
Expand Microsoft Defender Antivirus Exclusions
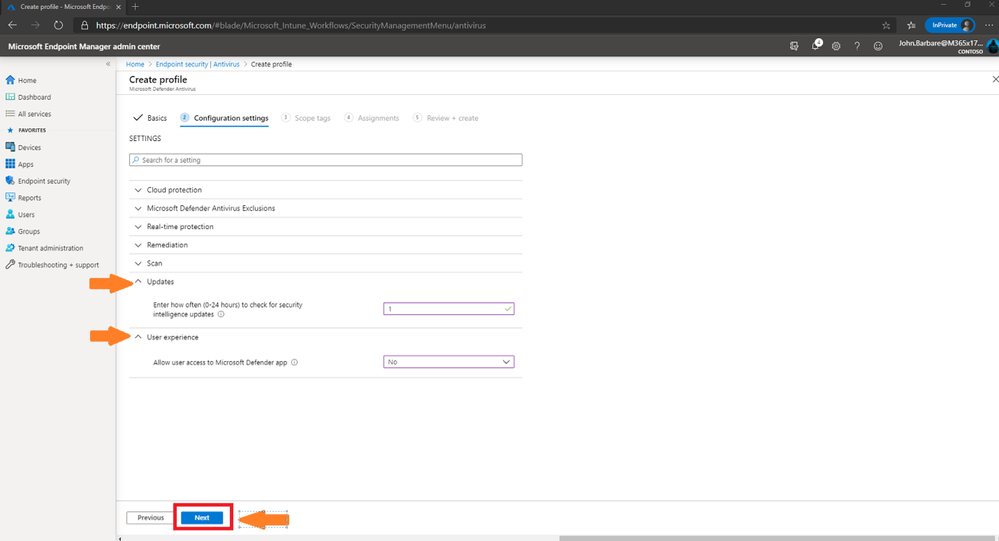326,208
